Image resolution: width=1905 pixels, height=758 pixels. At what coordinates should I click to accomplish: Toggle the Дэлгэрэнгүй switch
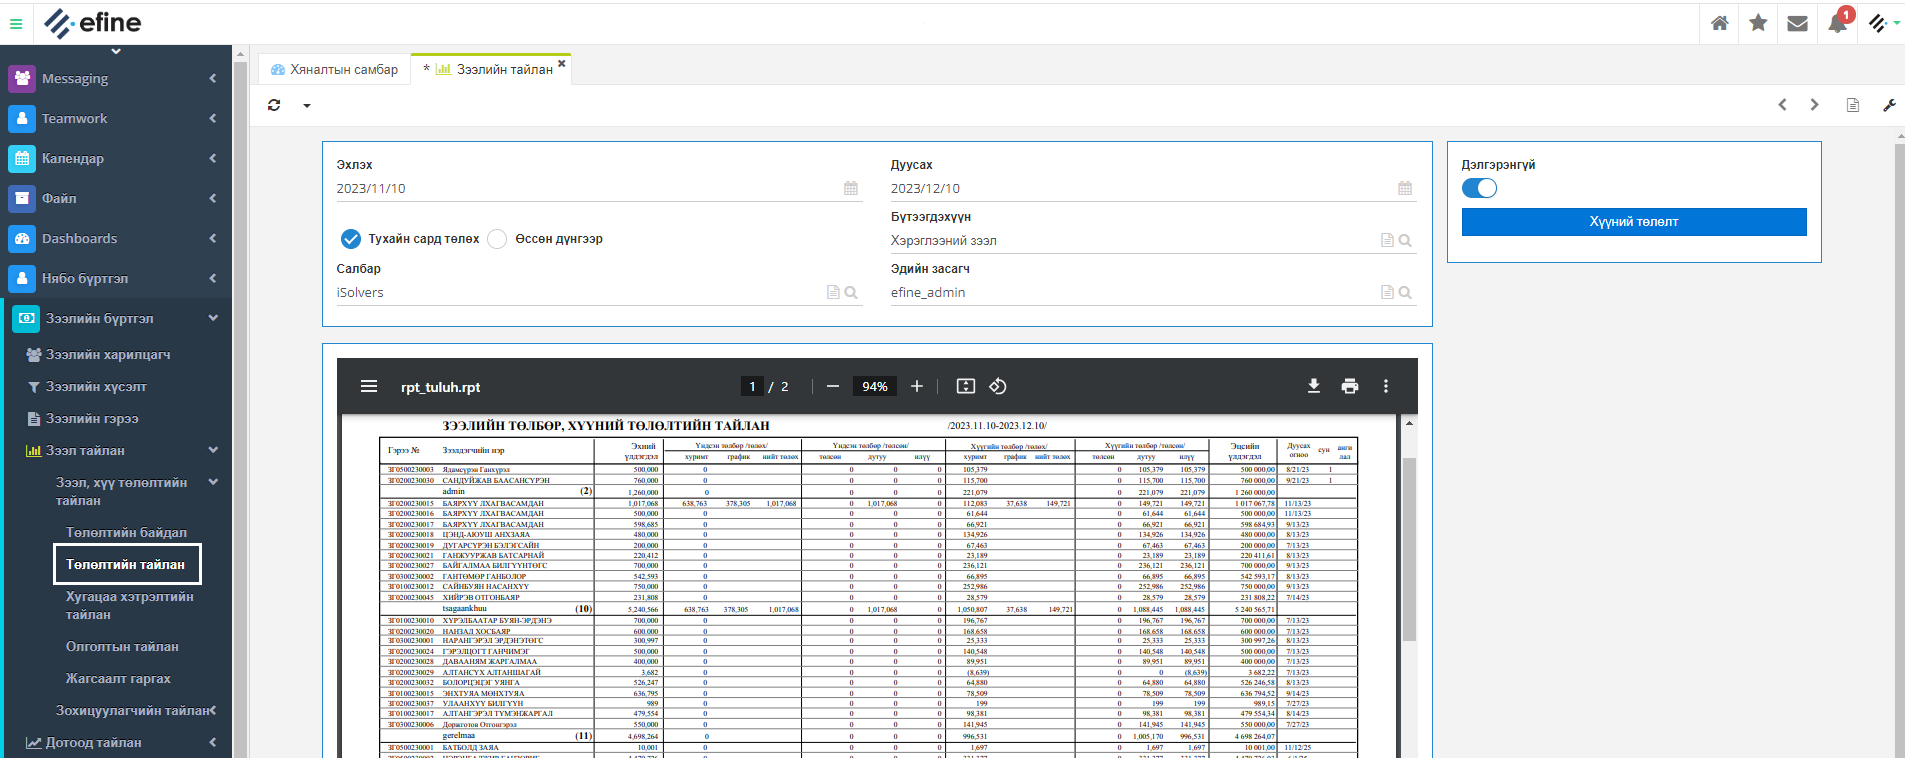coord(1479,188)
